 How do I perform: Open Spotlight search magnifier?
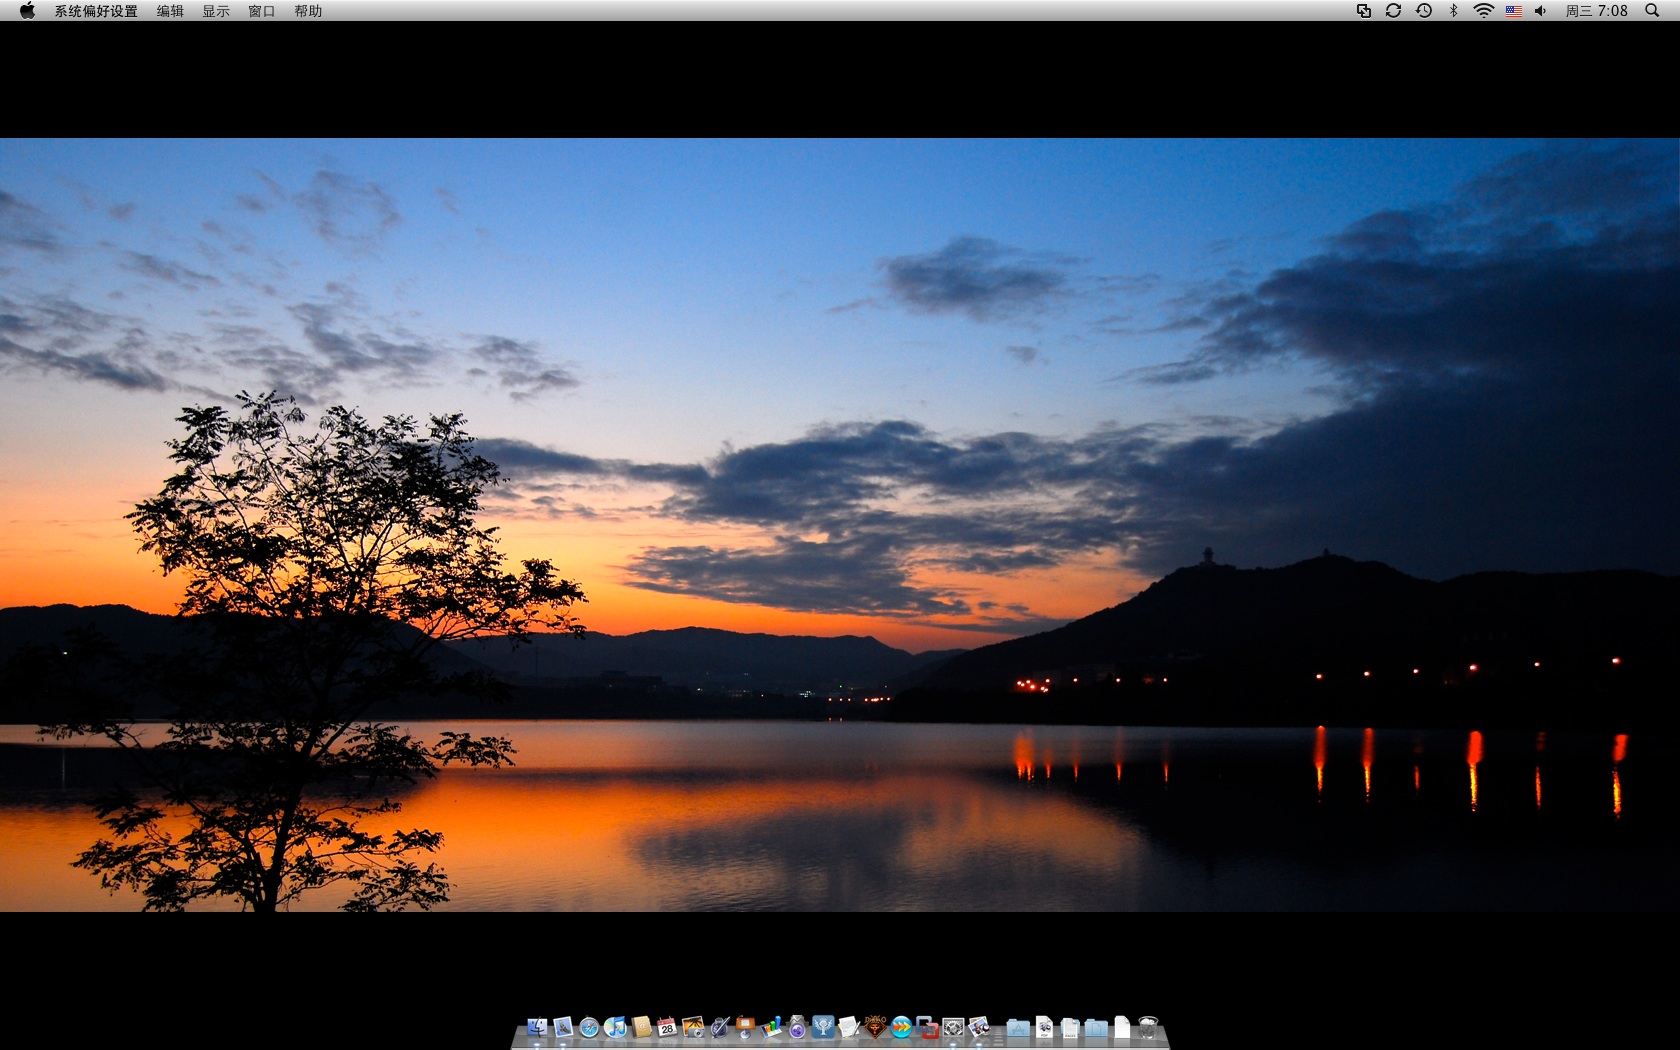click(x=1652, y=10)
